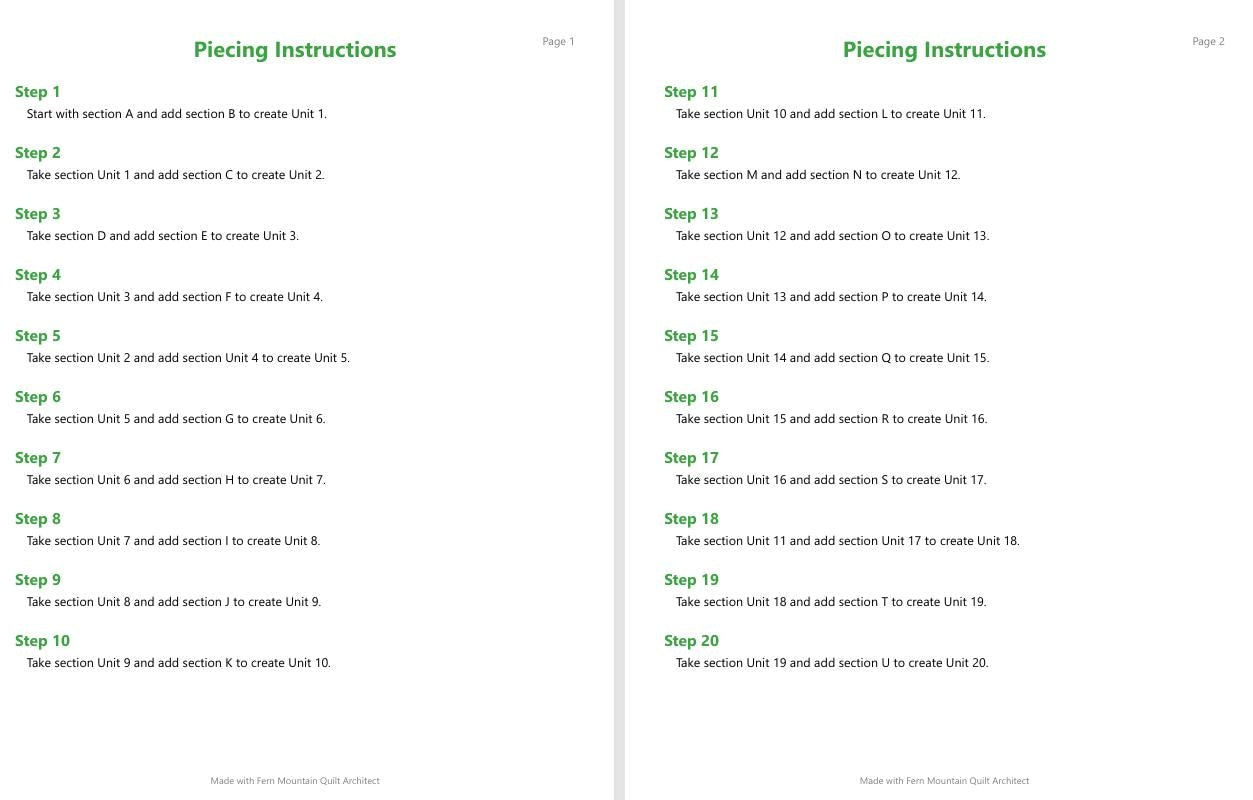The image size is (1253, 800).
Task: Click the Step 20 heading
Action: tap(691, 641)
